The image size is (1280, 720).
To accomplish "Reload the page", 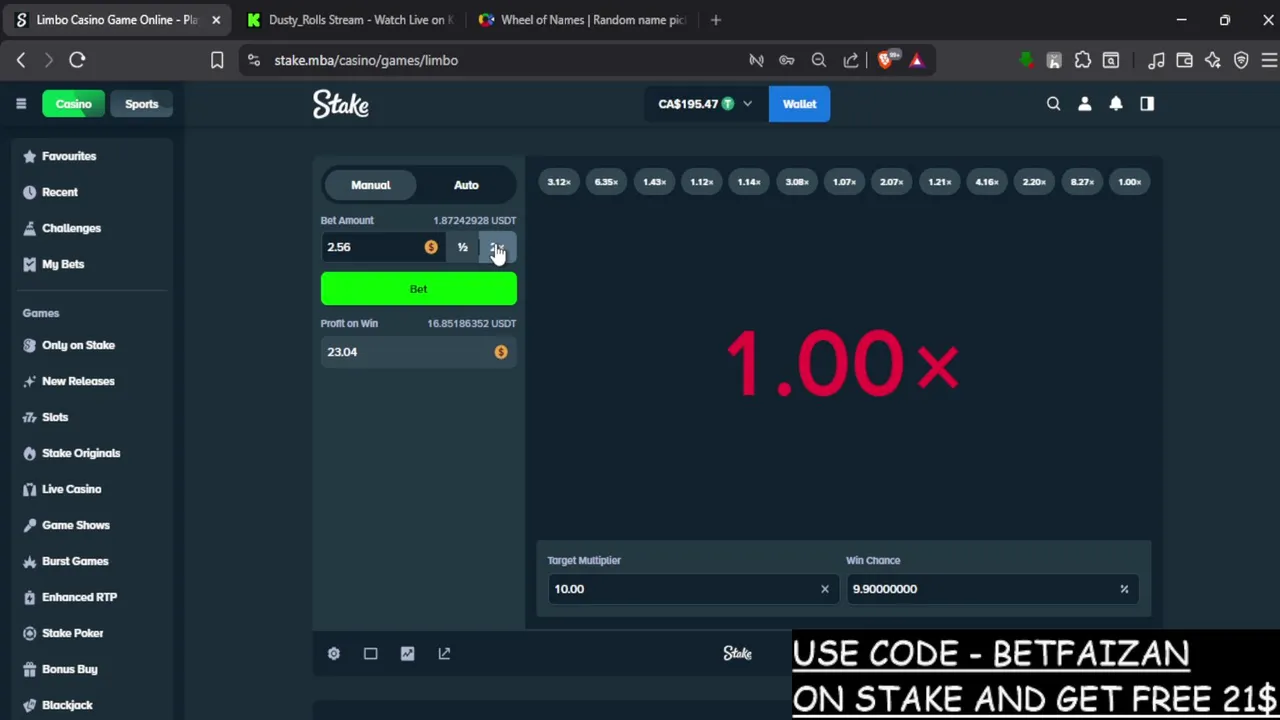I will click(77, 60).
